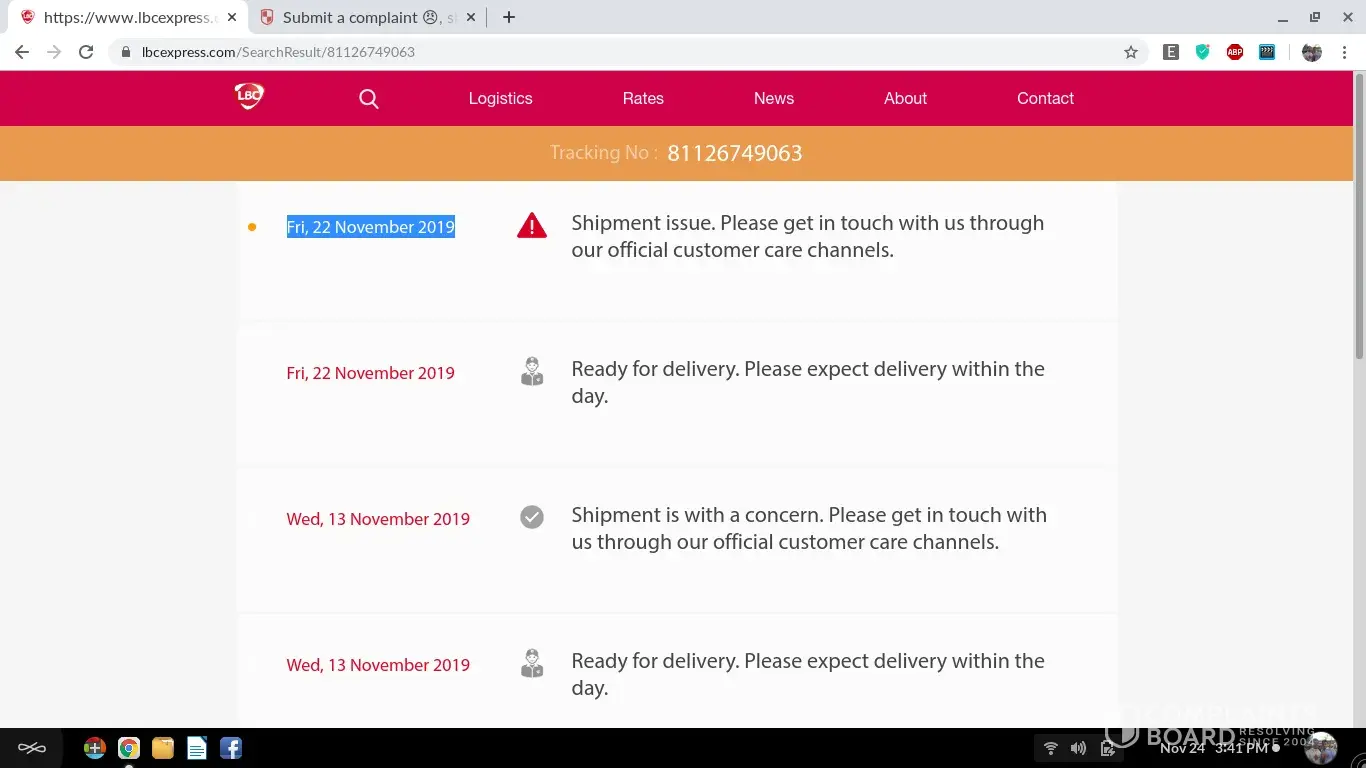Bookmark this page with the star icon

click(x=1131, y=52)
